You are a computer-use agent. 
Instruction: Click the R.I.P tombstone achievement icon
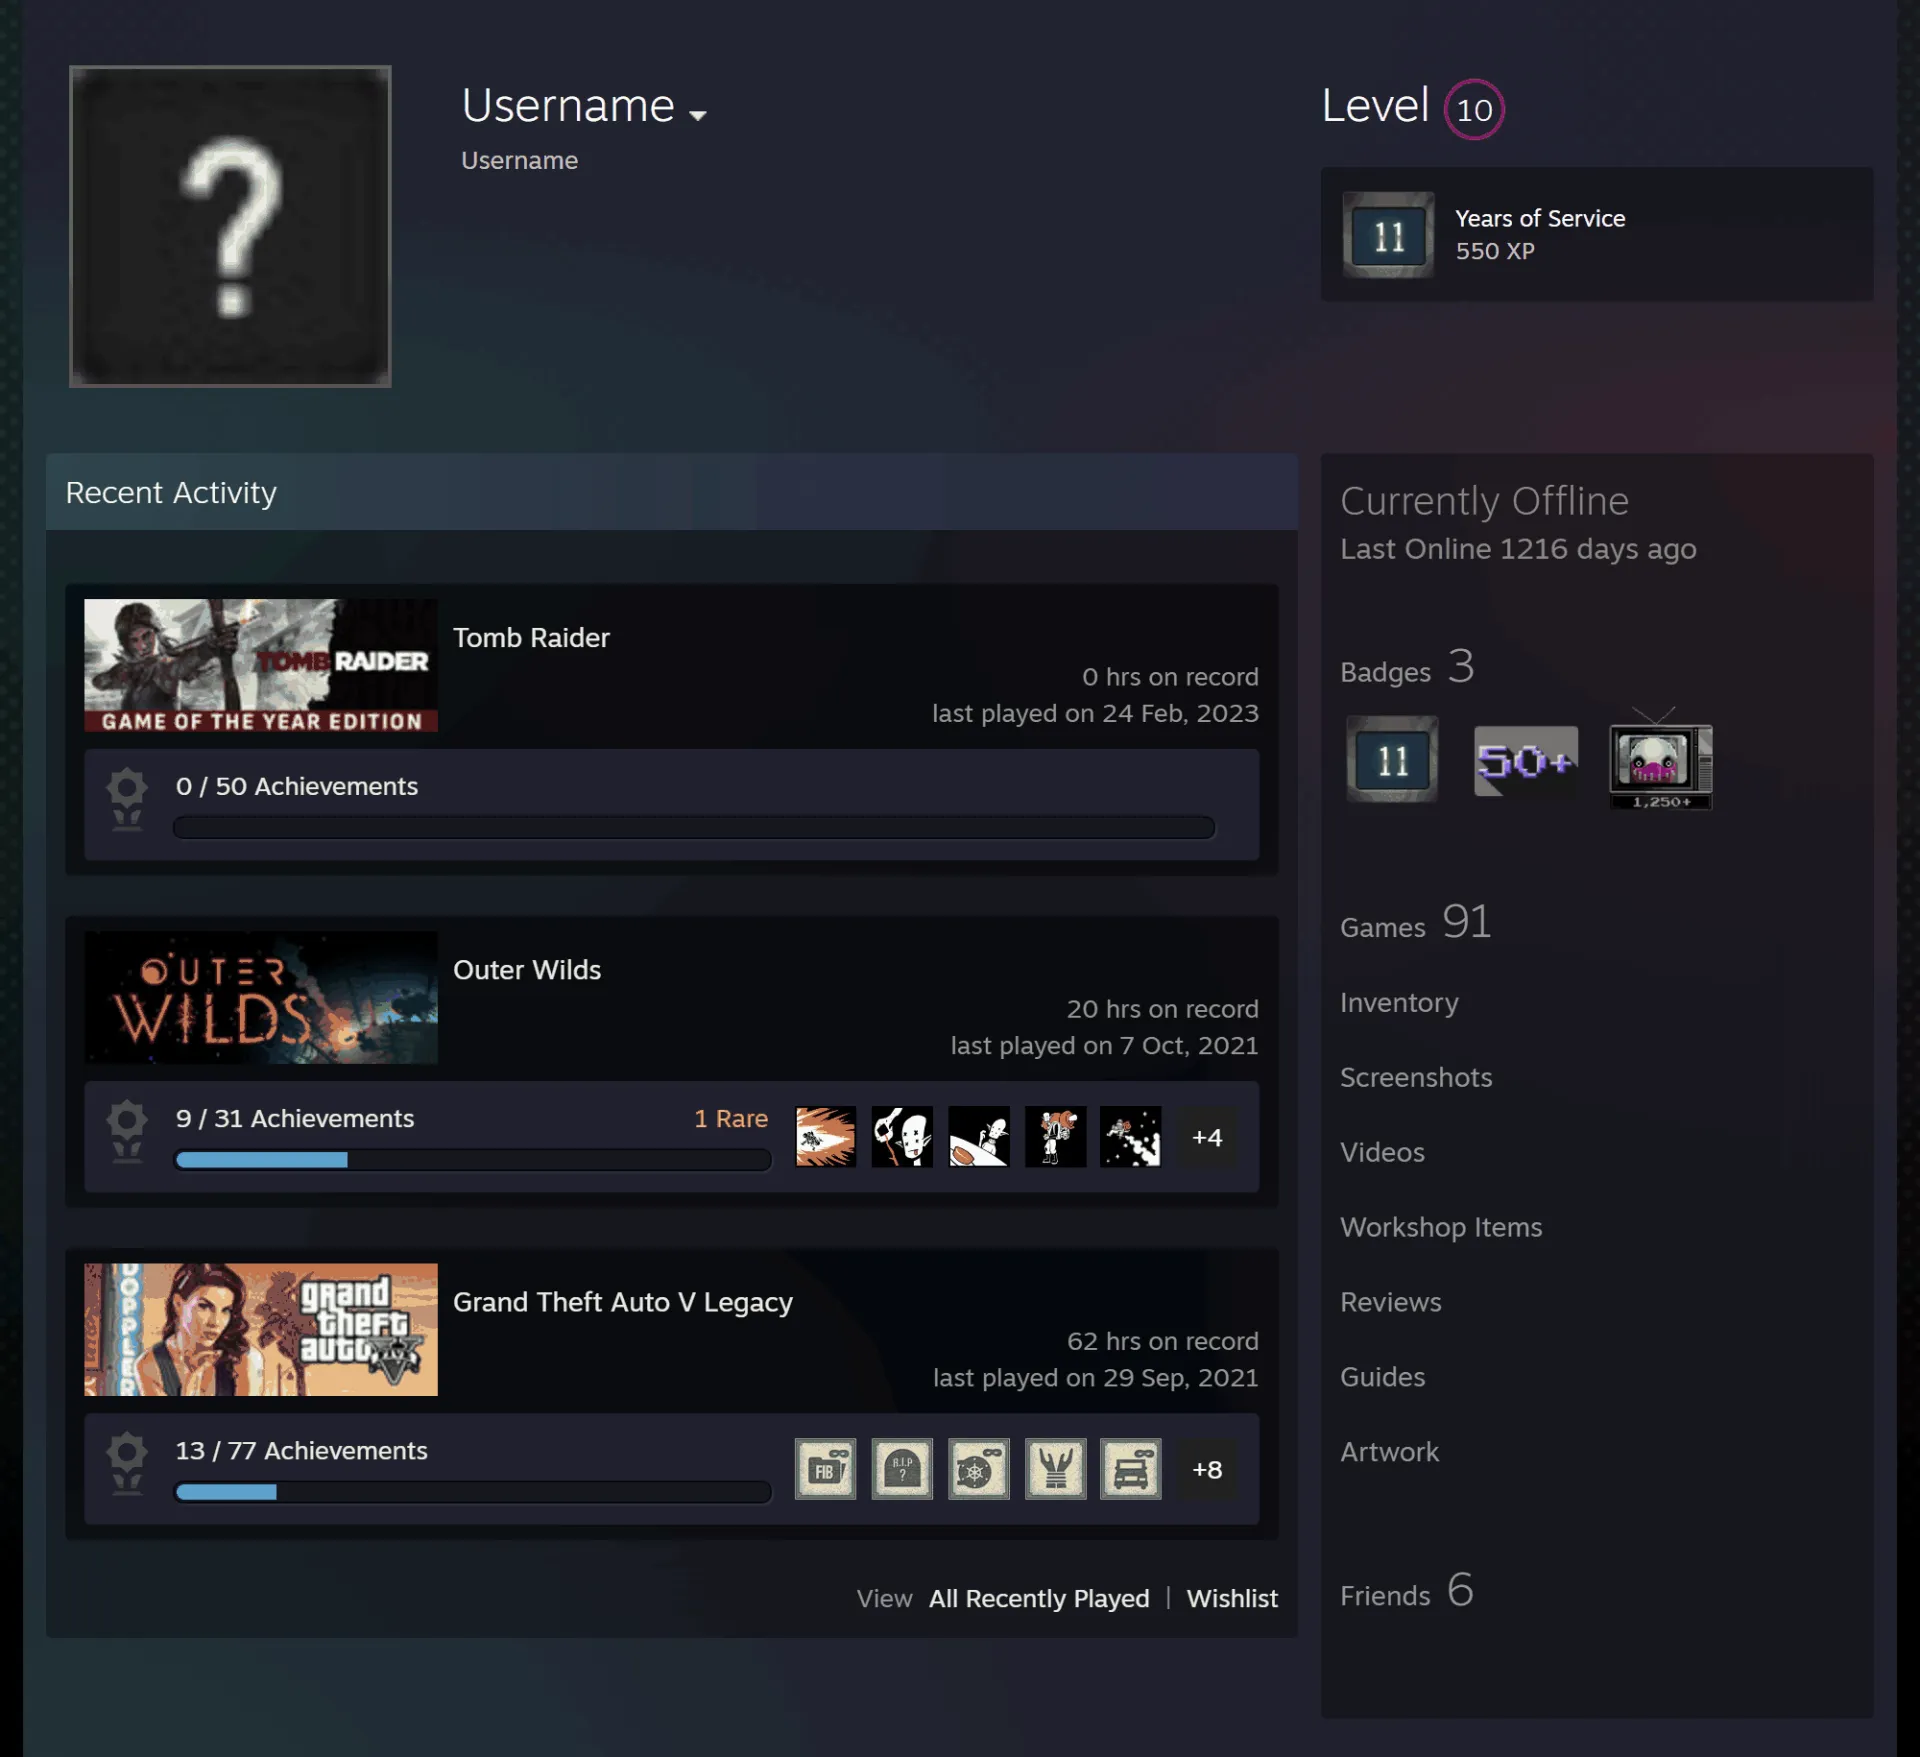click(902, 1468)
